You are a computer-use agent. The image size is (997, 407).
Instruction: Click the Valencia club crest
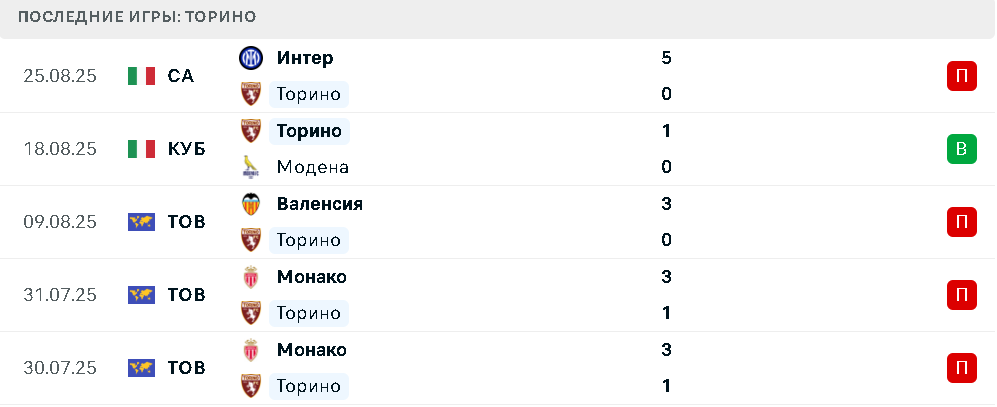(251, 204)
